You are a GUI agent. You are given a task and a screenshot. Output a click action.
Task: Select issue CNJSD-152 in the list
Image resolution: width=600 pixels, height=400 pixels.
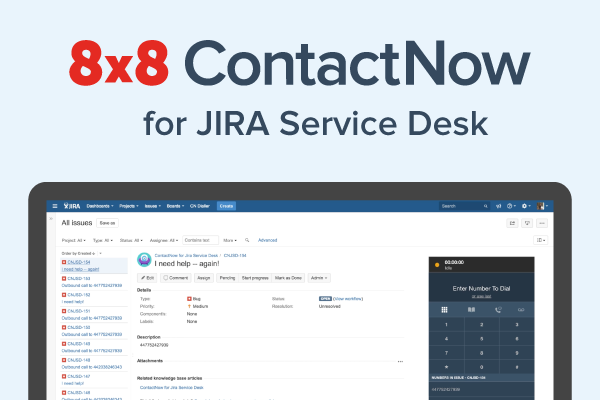pos(92,298)
